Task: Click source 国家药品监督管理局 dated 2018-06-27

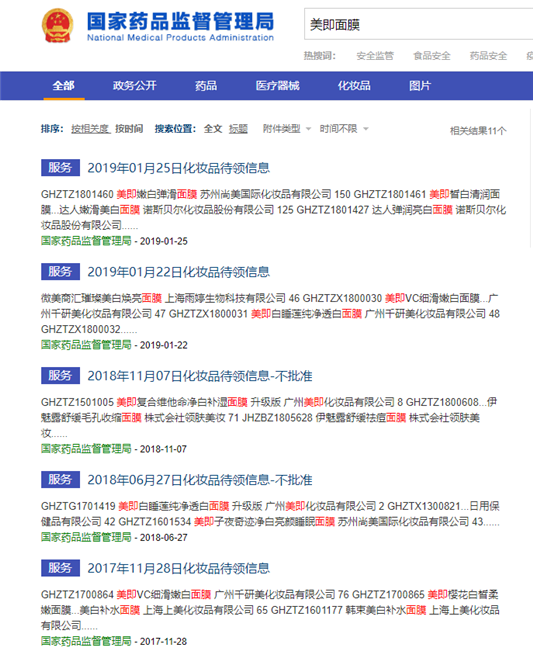Action: coord(86,537)
